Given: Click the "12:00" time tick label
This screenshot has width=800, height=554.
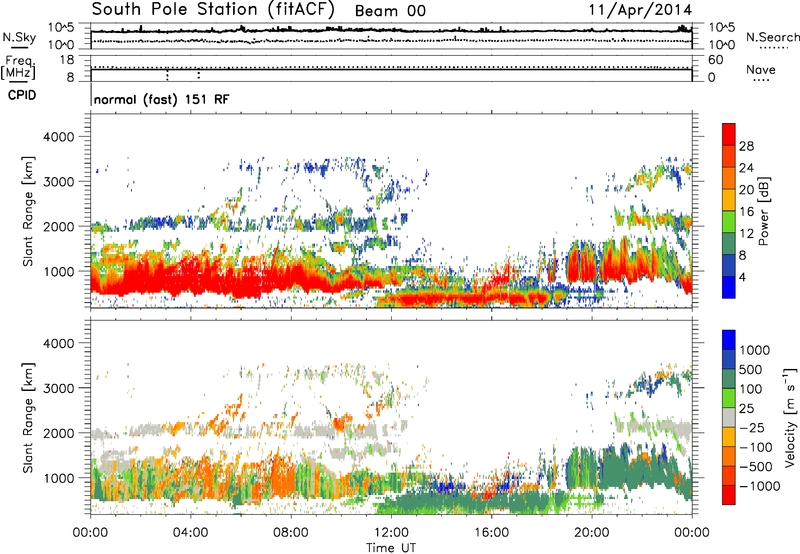Looking at the screenshot, I should pos(391,533).
